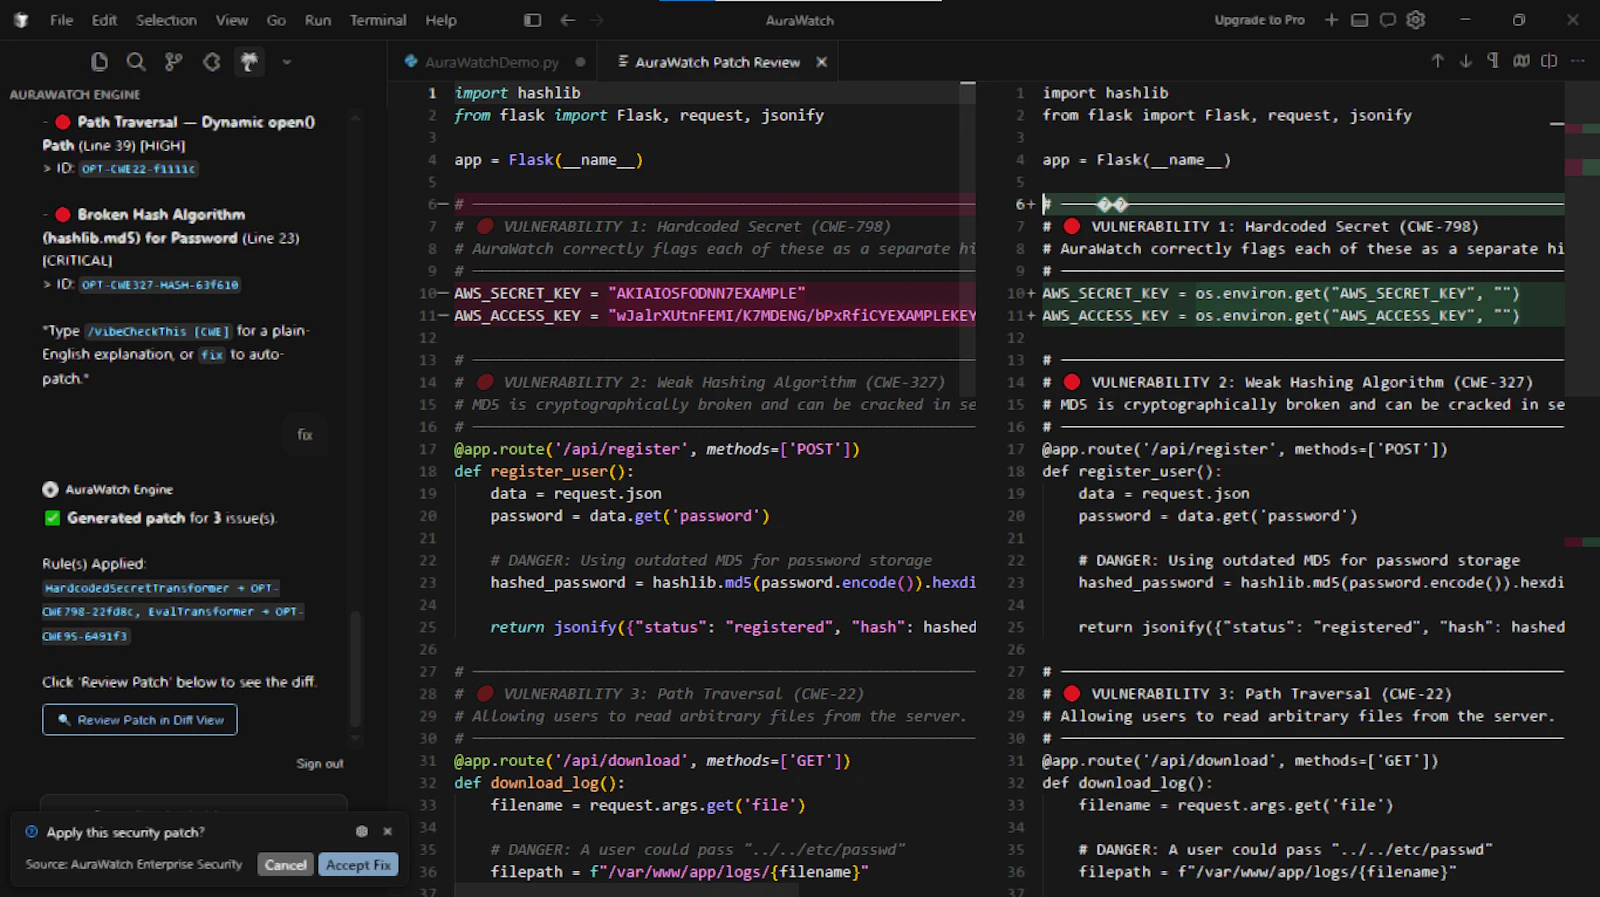
Task: Expand the sidebar views dropdown chevron
Action: [x=287, y=62]
